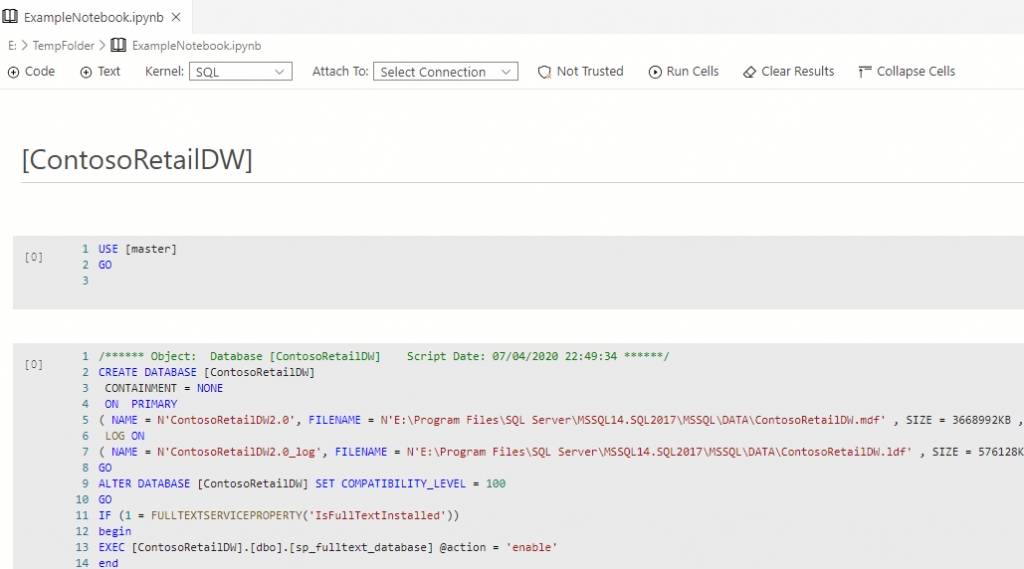Click the begin keyword line
Image resolution: width=1024 pixels, height=569 pixels.
click(115, 531)
